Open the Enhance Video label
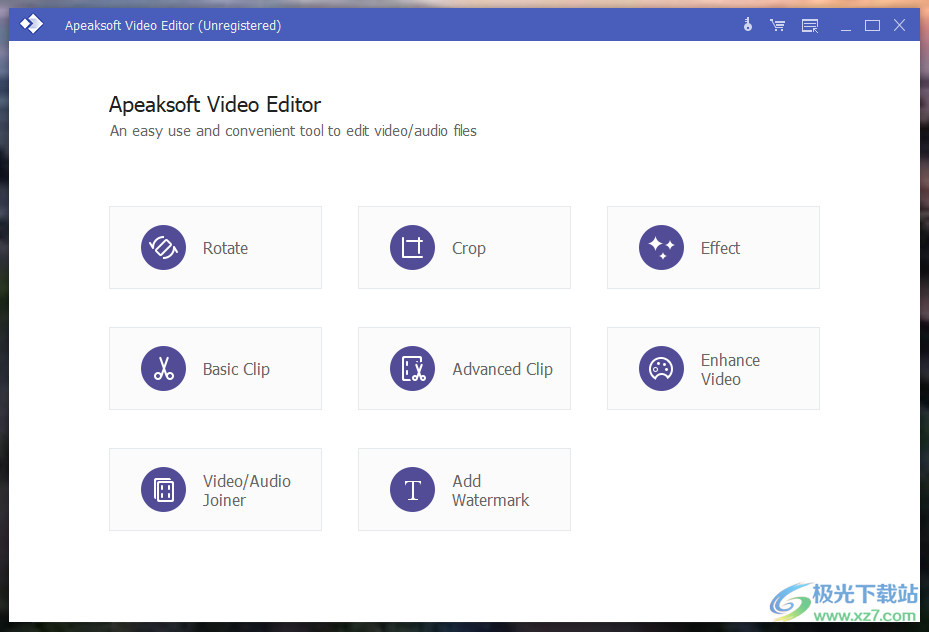The width and height of the screenshot is (929, 632). pos(731,370)
